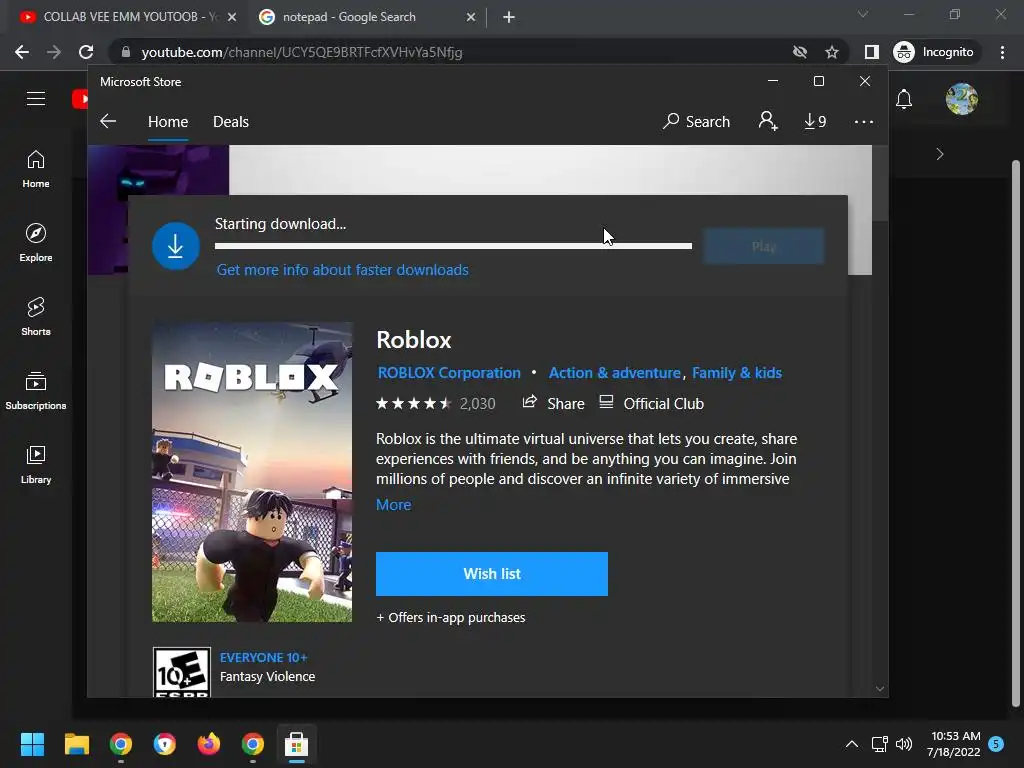1024x768 pixels.
Task: Go to YouTube Home in sidebar
Action: point(36,169)
